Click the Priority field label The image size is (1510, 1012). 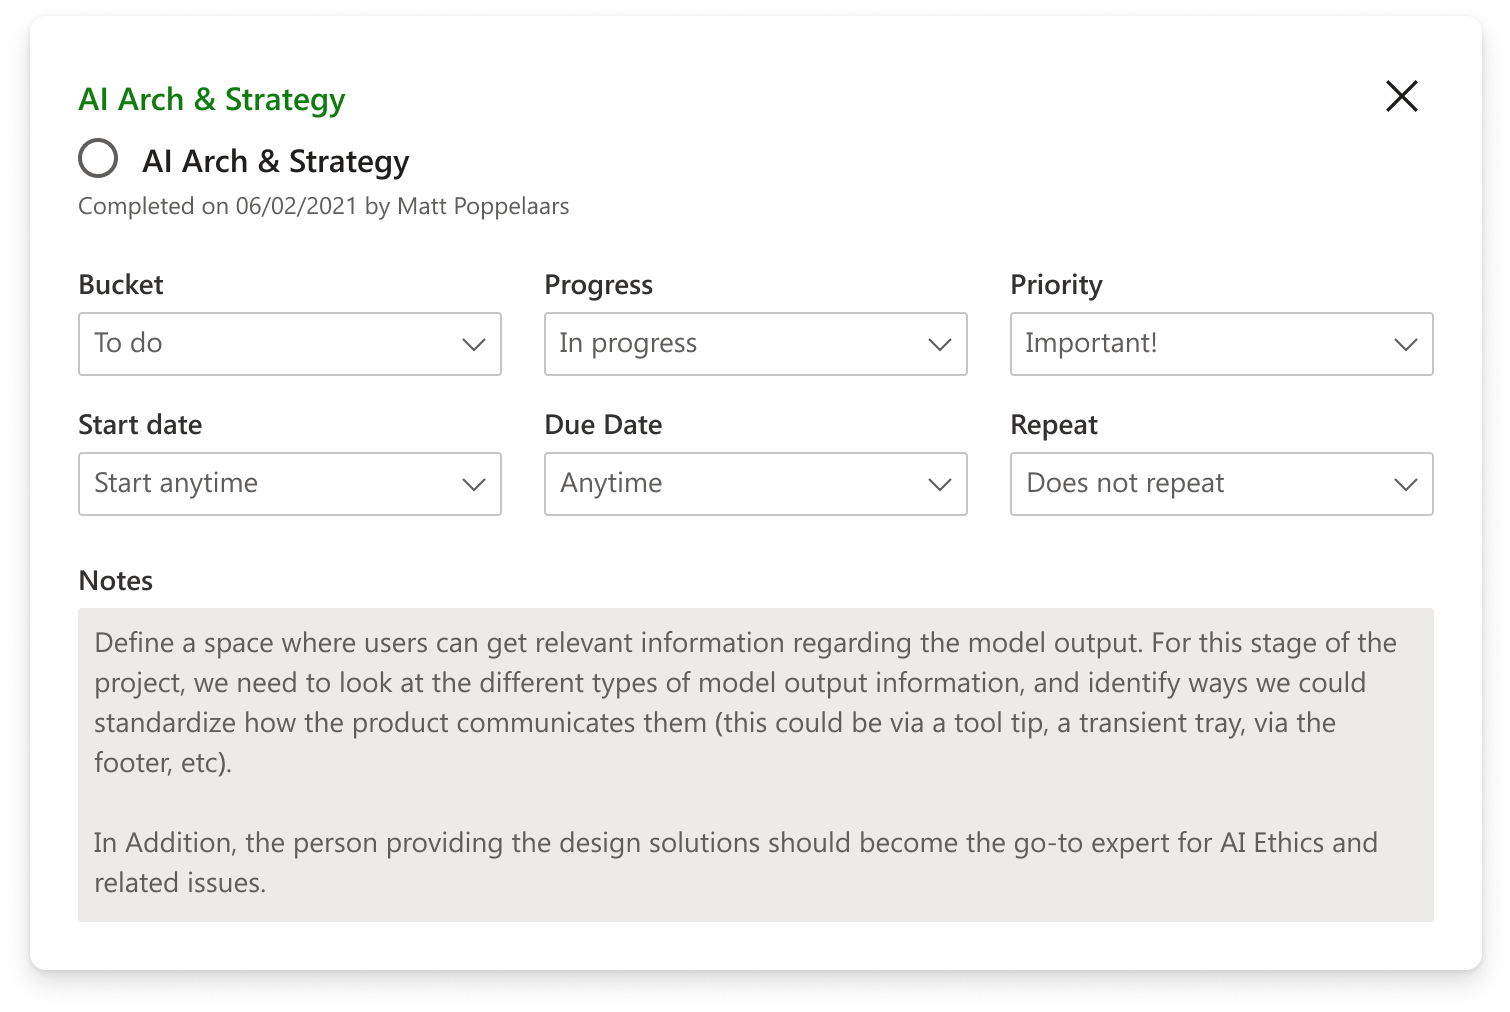1056,285
